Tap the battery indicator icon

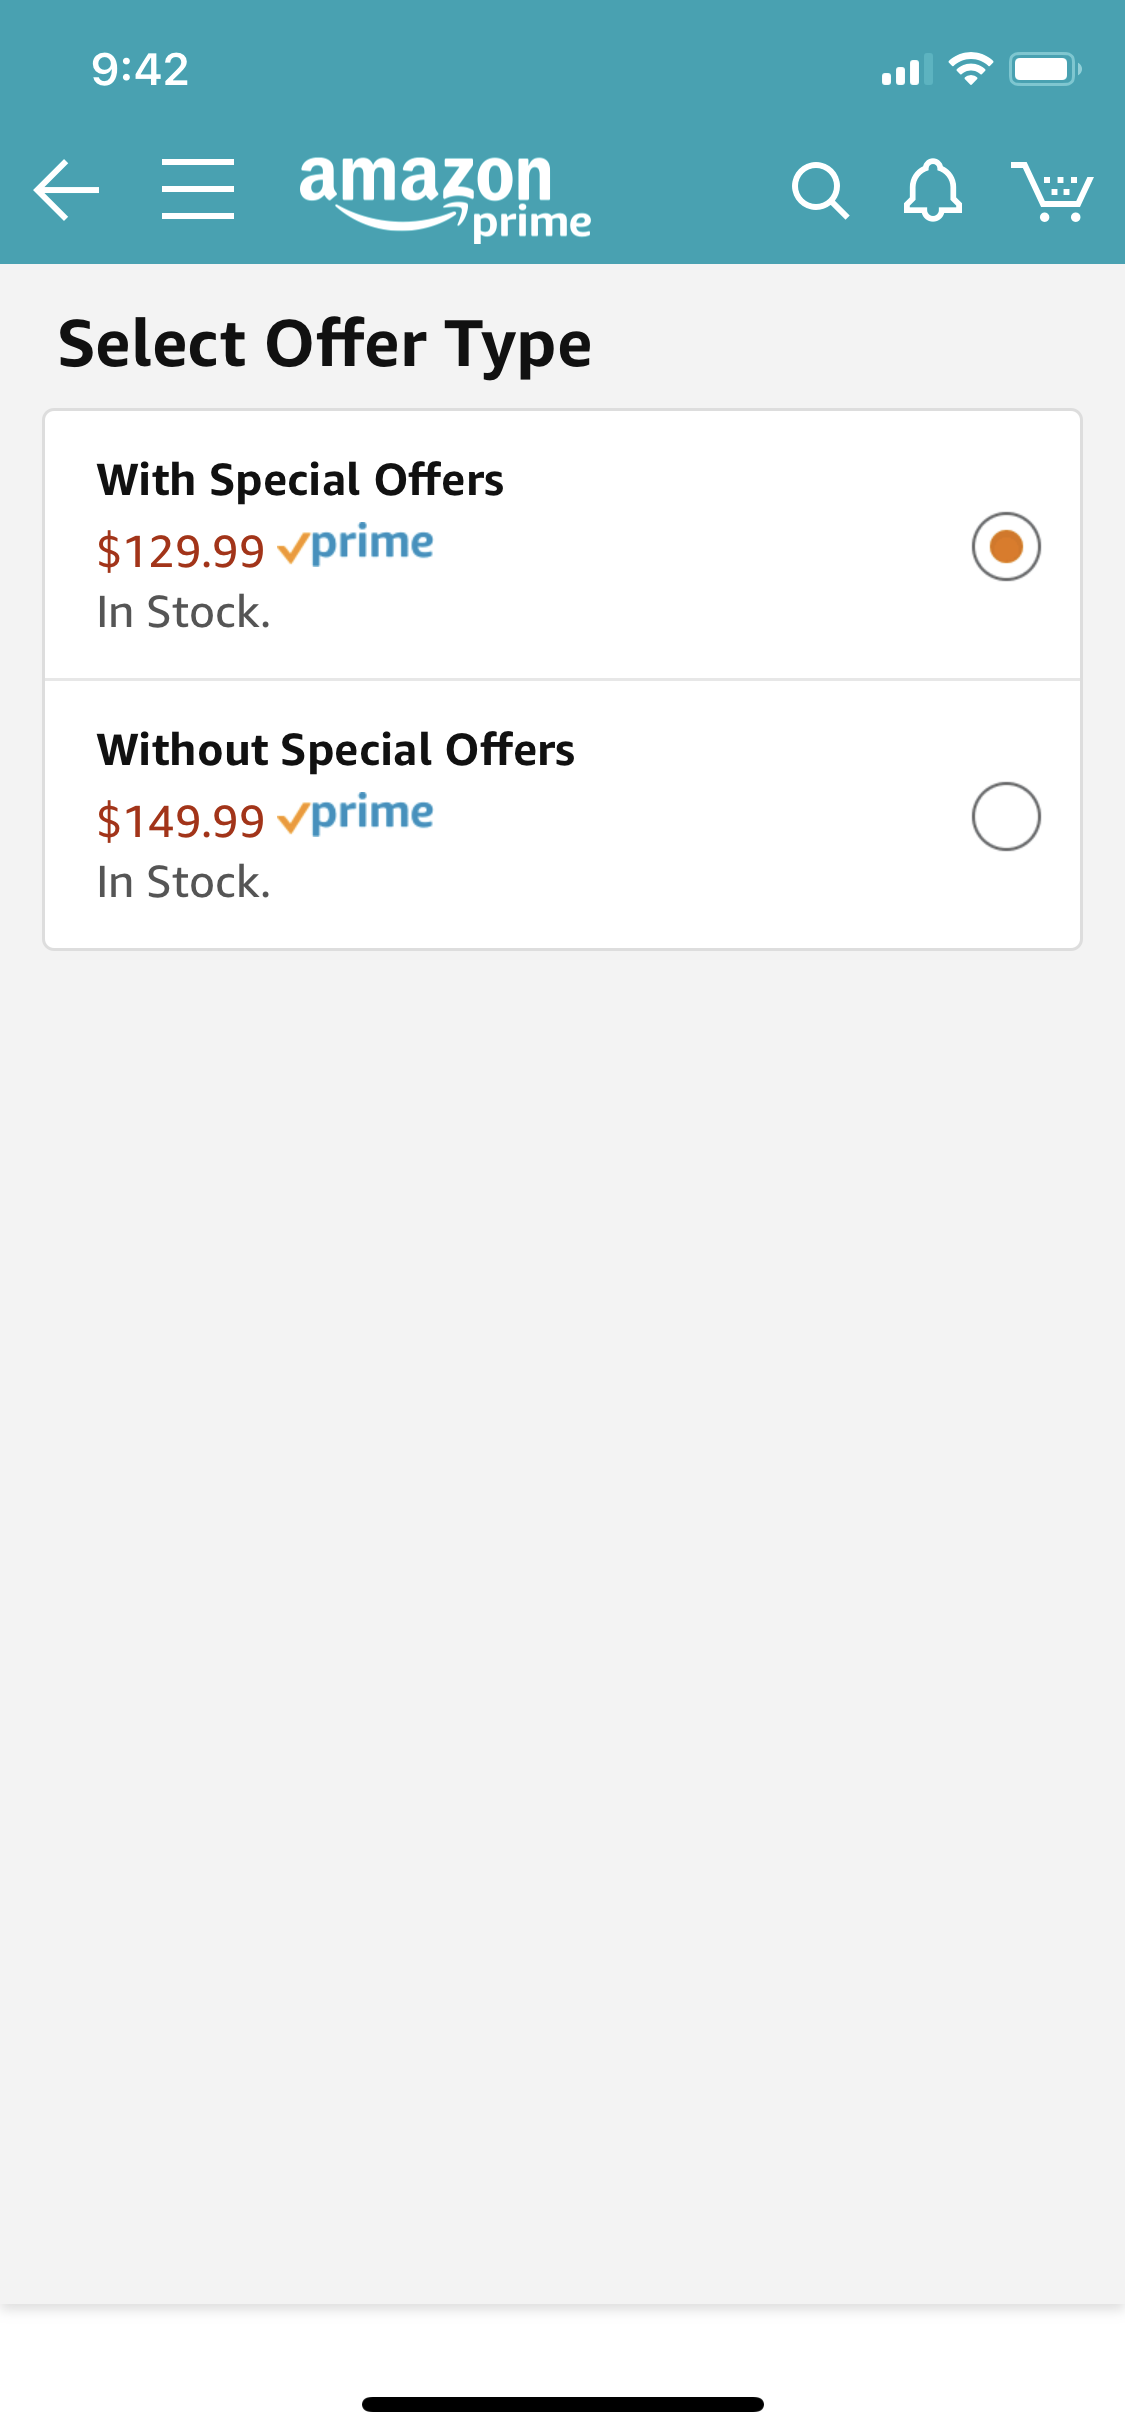click(x=1044, y=69)
